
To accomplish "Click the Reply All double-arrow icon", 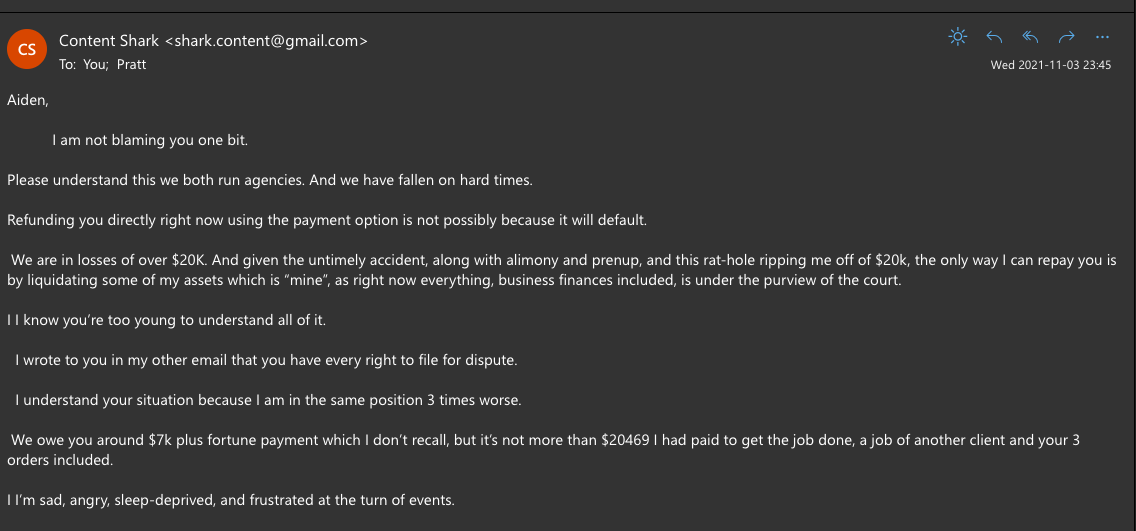I will tap(1030, 37).
